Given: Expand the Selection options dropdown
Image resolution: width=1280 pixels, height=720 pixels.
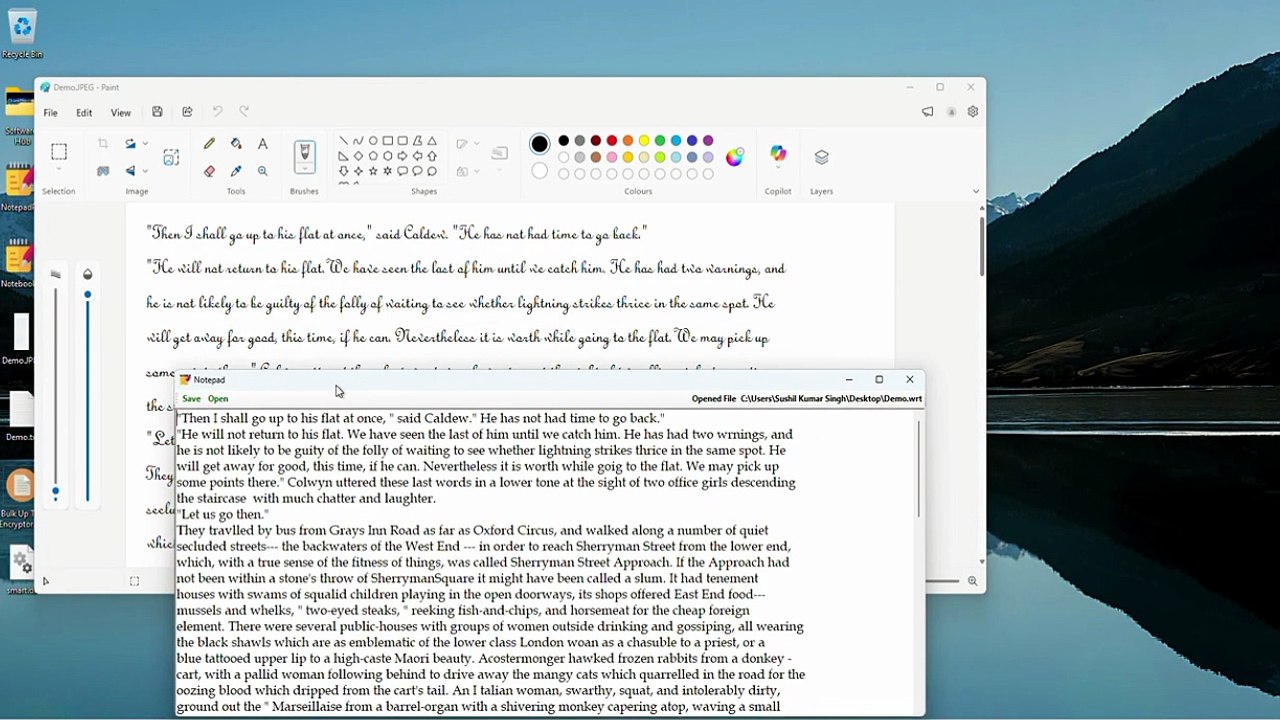Looking at the screenshot, I should (x=59, y=171).
